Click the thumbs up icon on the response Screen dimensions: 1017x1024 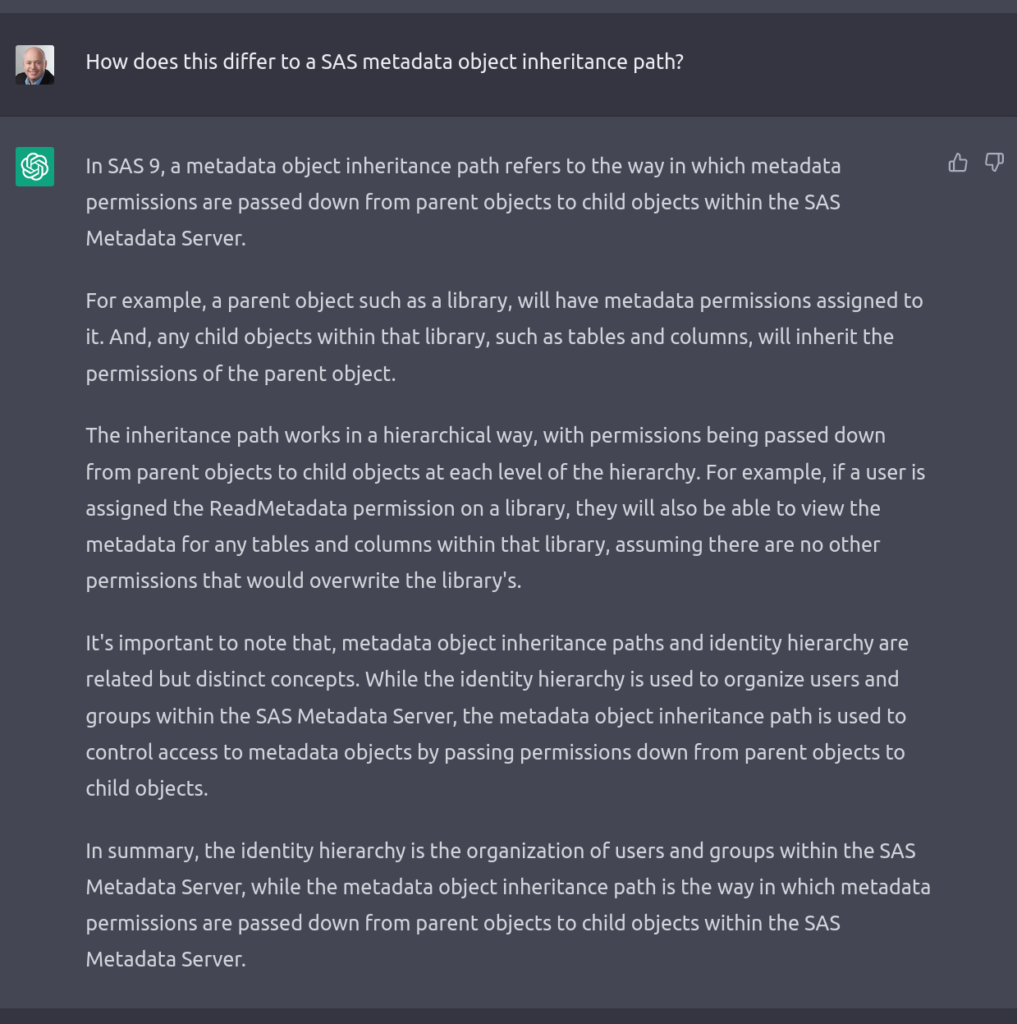(x=958, y=163)
